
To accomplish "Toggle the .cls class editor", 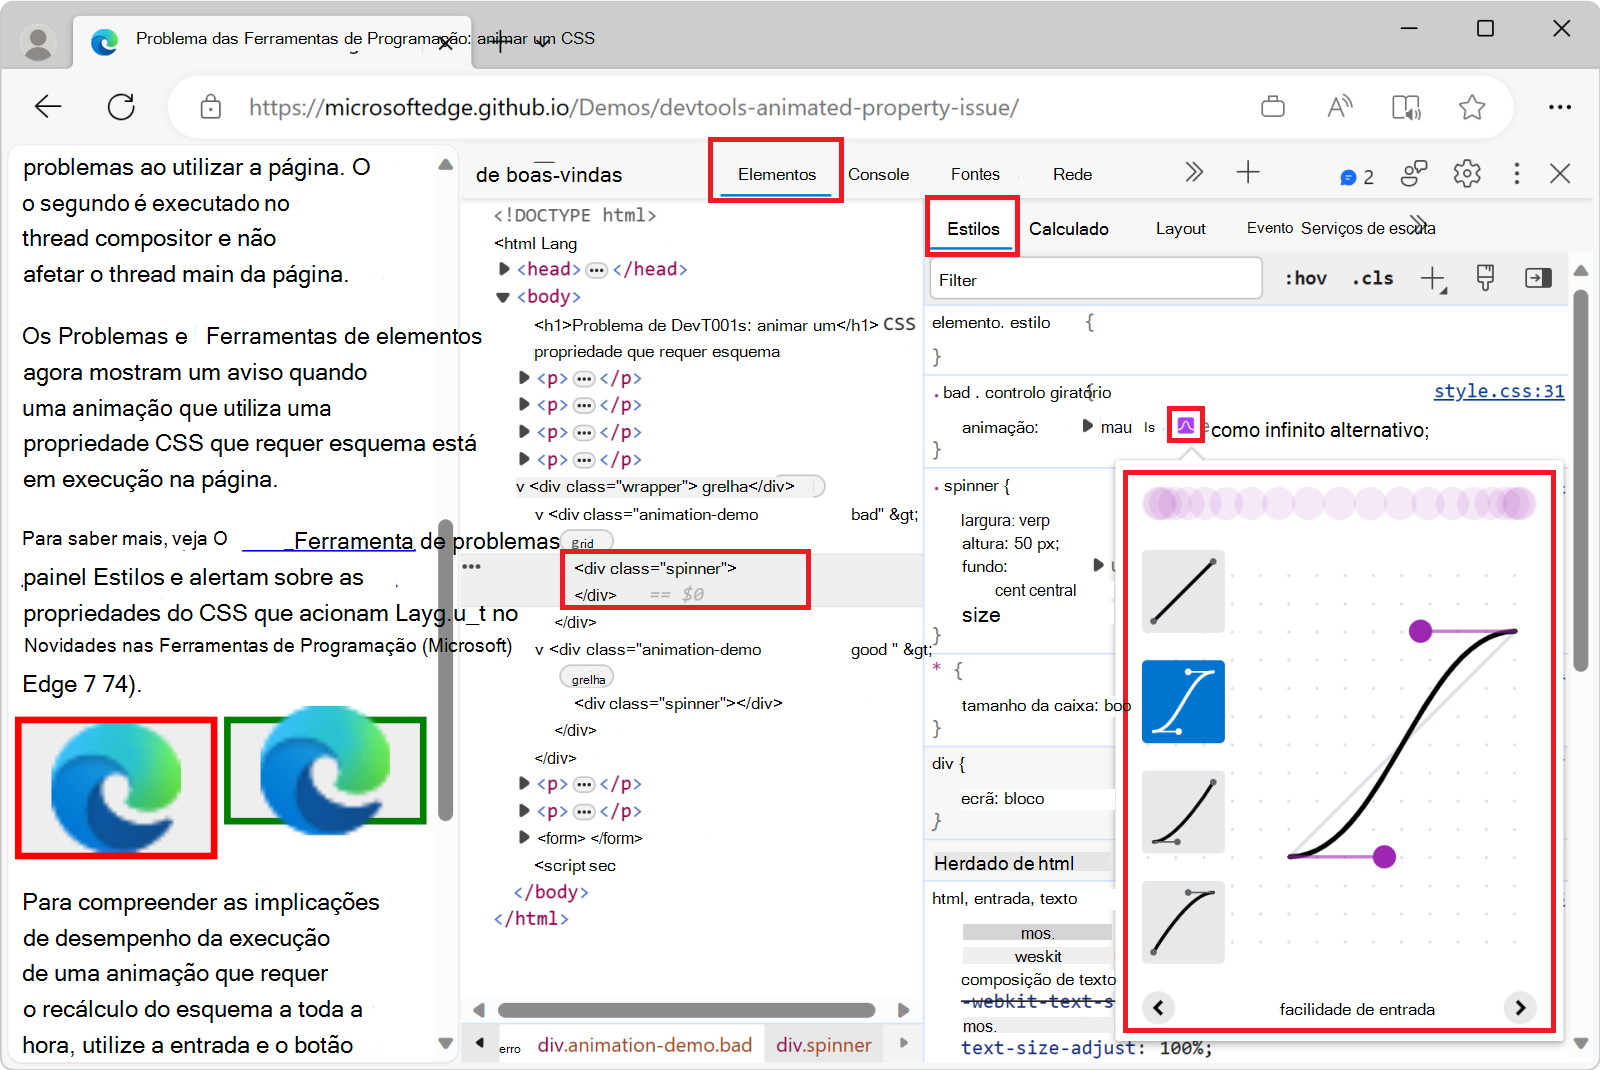I will 1372,278.
